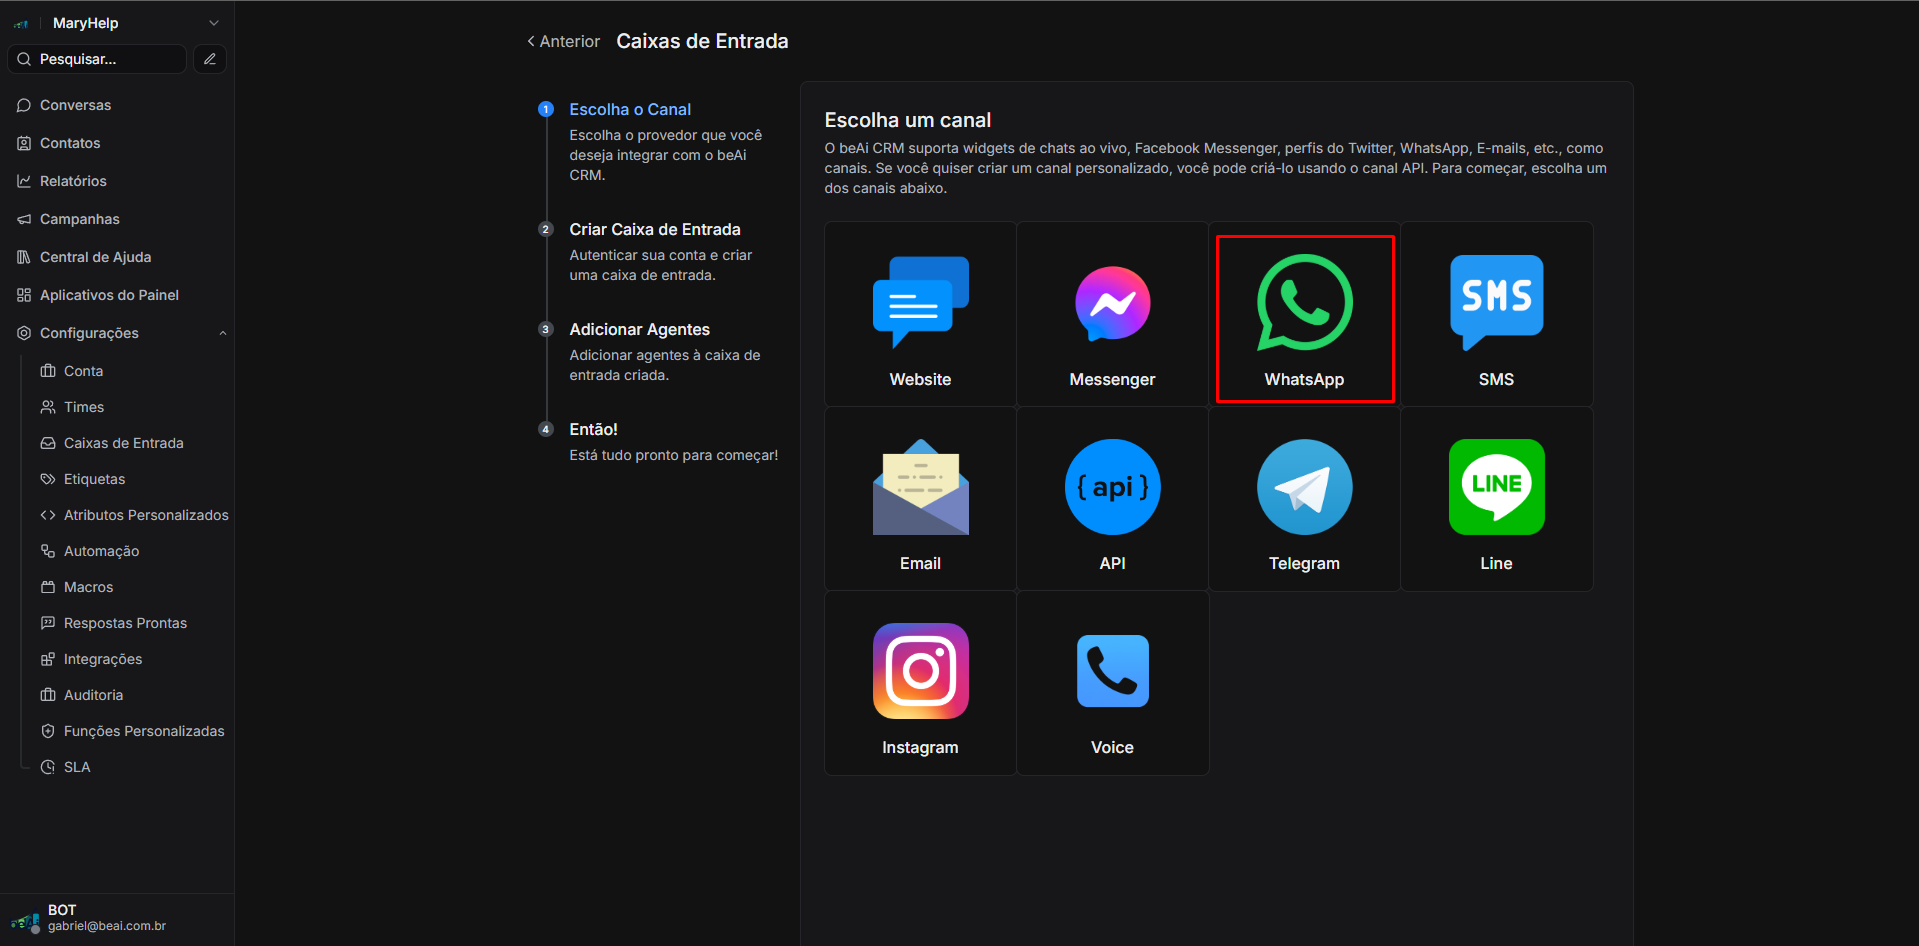
Task: Open Caixas de Entrada settings item
Action: [x=123, y=443]
